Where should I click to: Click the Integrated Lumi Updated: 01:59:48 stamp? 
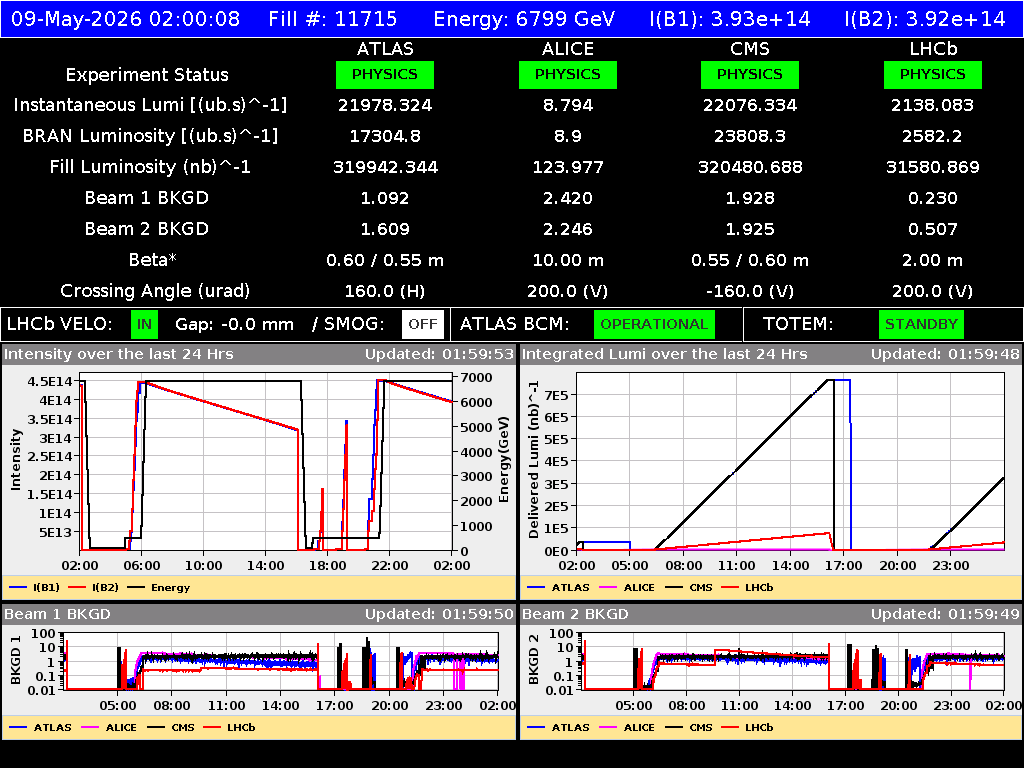coord(945,354)
